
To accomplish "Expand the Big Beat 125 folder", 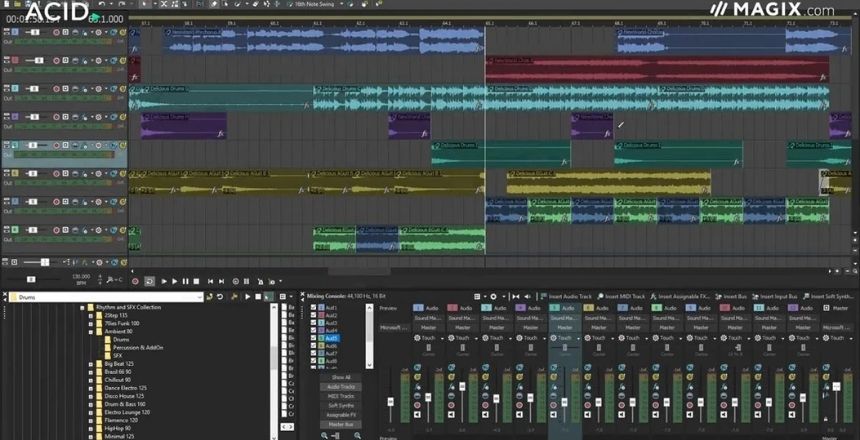I will [90, 364].
